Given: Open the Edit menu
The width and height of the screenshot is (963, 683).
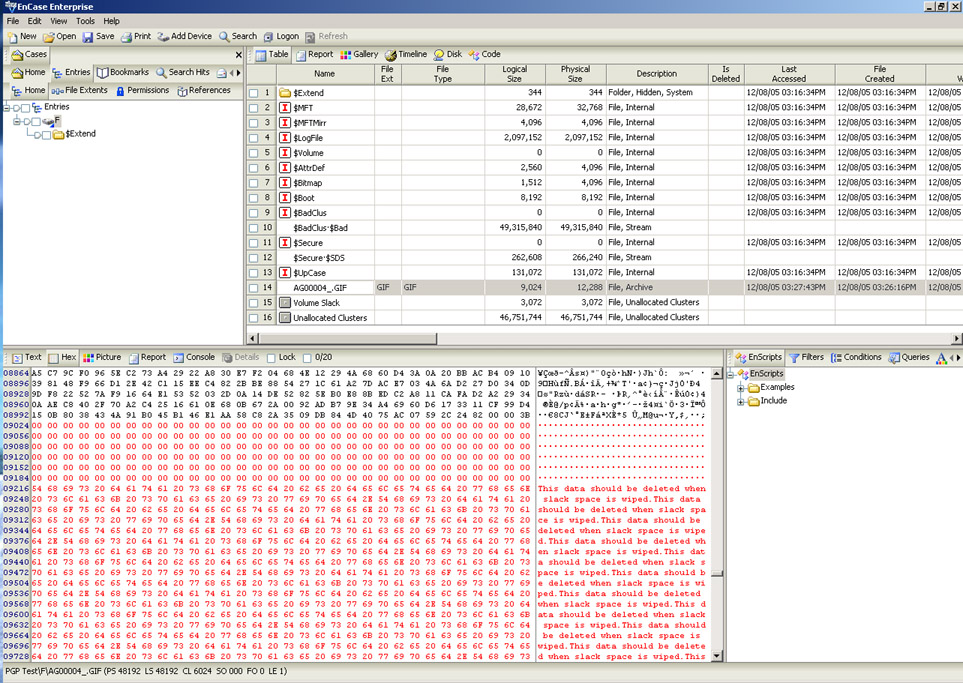Looking at the screenshot, I should coord(34,21).
